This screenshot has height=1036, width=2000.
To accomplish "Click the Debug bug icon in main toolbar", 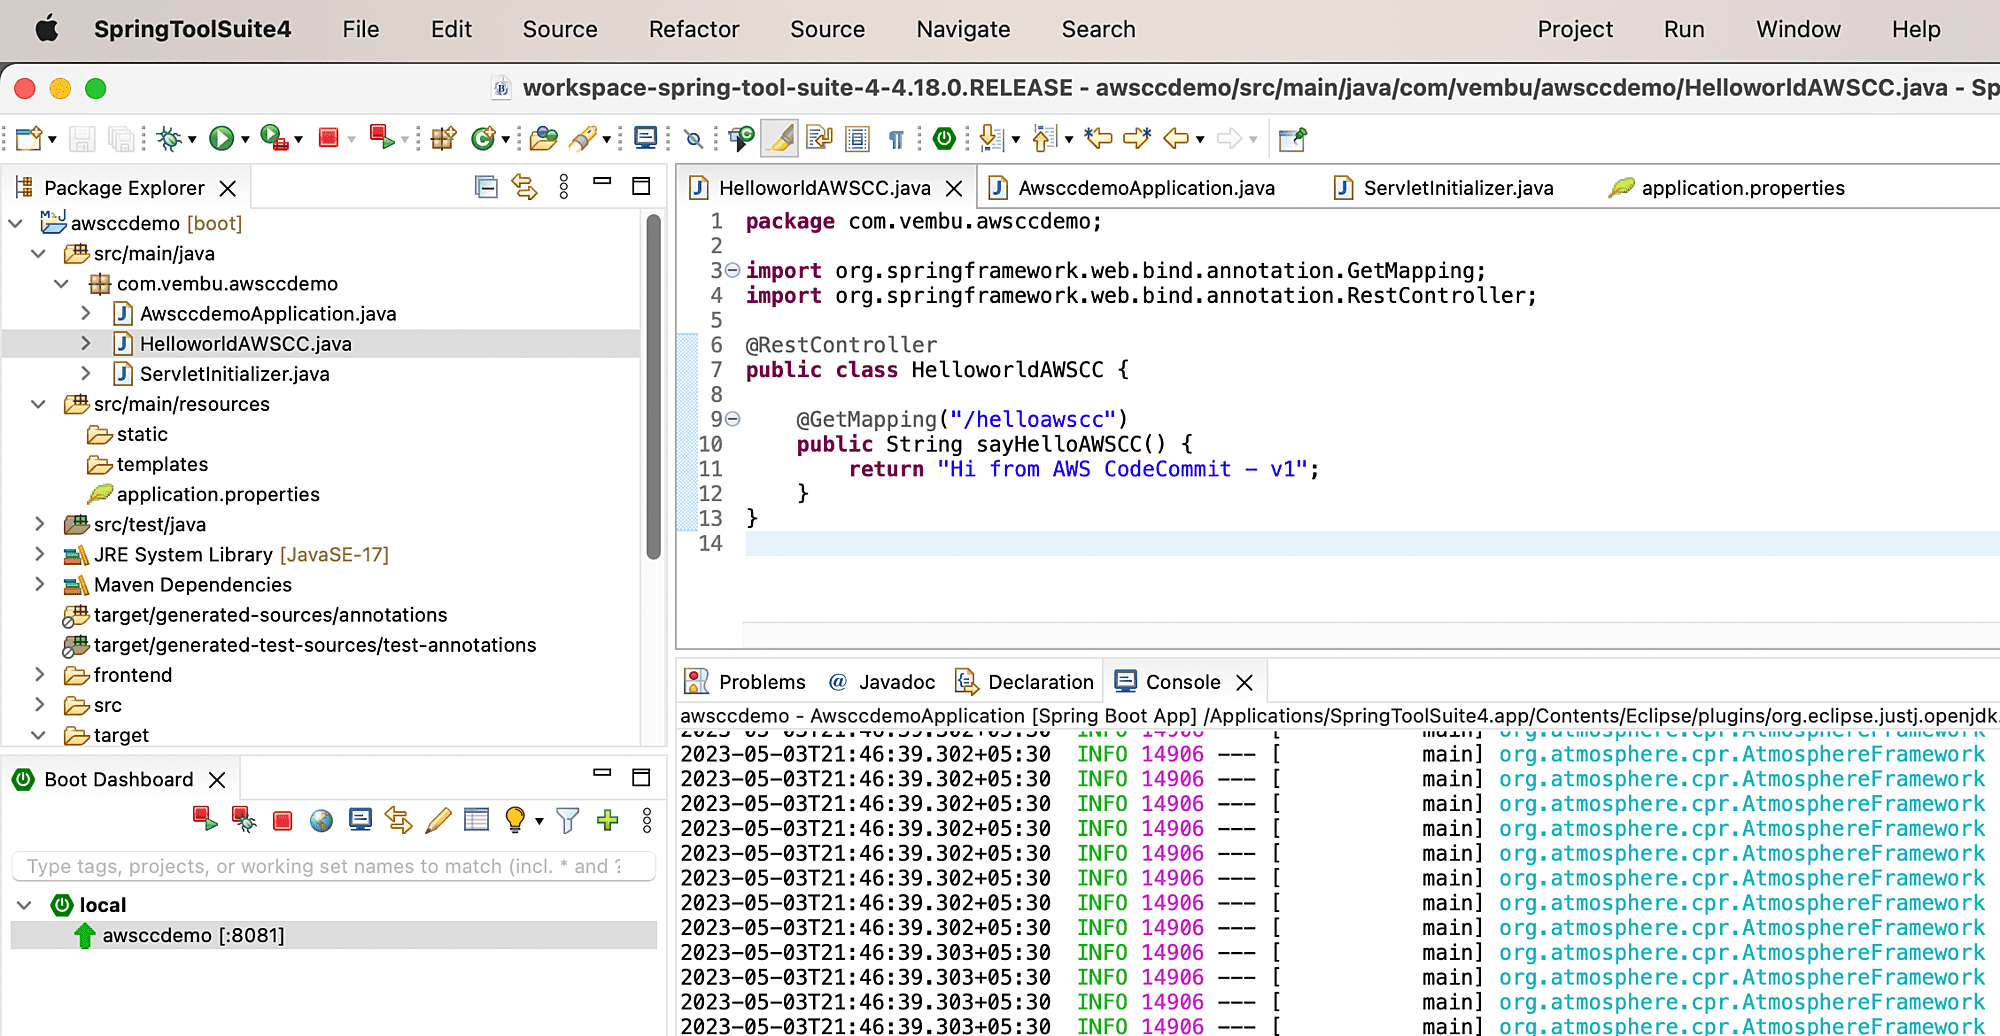I will tap(169, 138).
